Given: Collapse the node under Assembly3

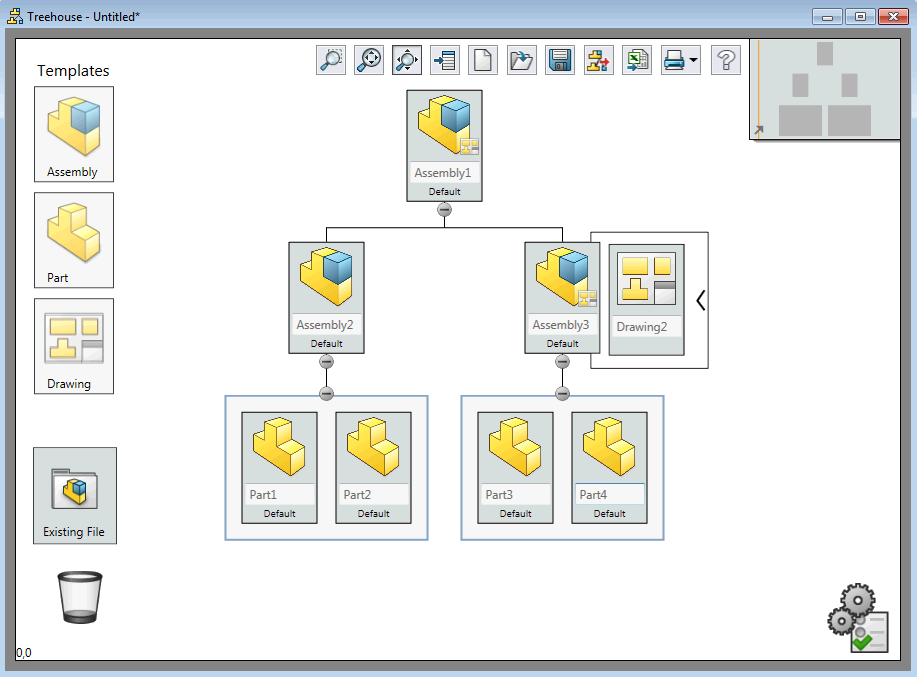Looking at the screenshot, I should click(x=562, y=361).
